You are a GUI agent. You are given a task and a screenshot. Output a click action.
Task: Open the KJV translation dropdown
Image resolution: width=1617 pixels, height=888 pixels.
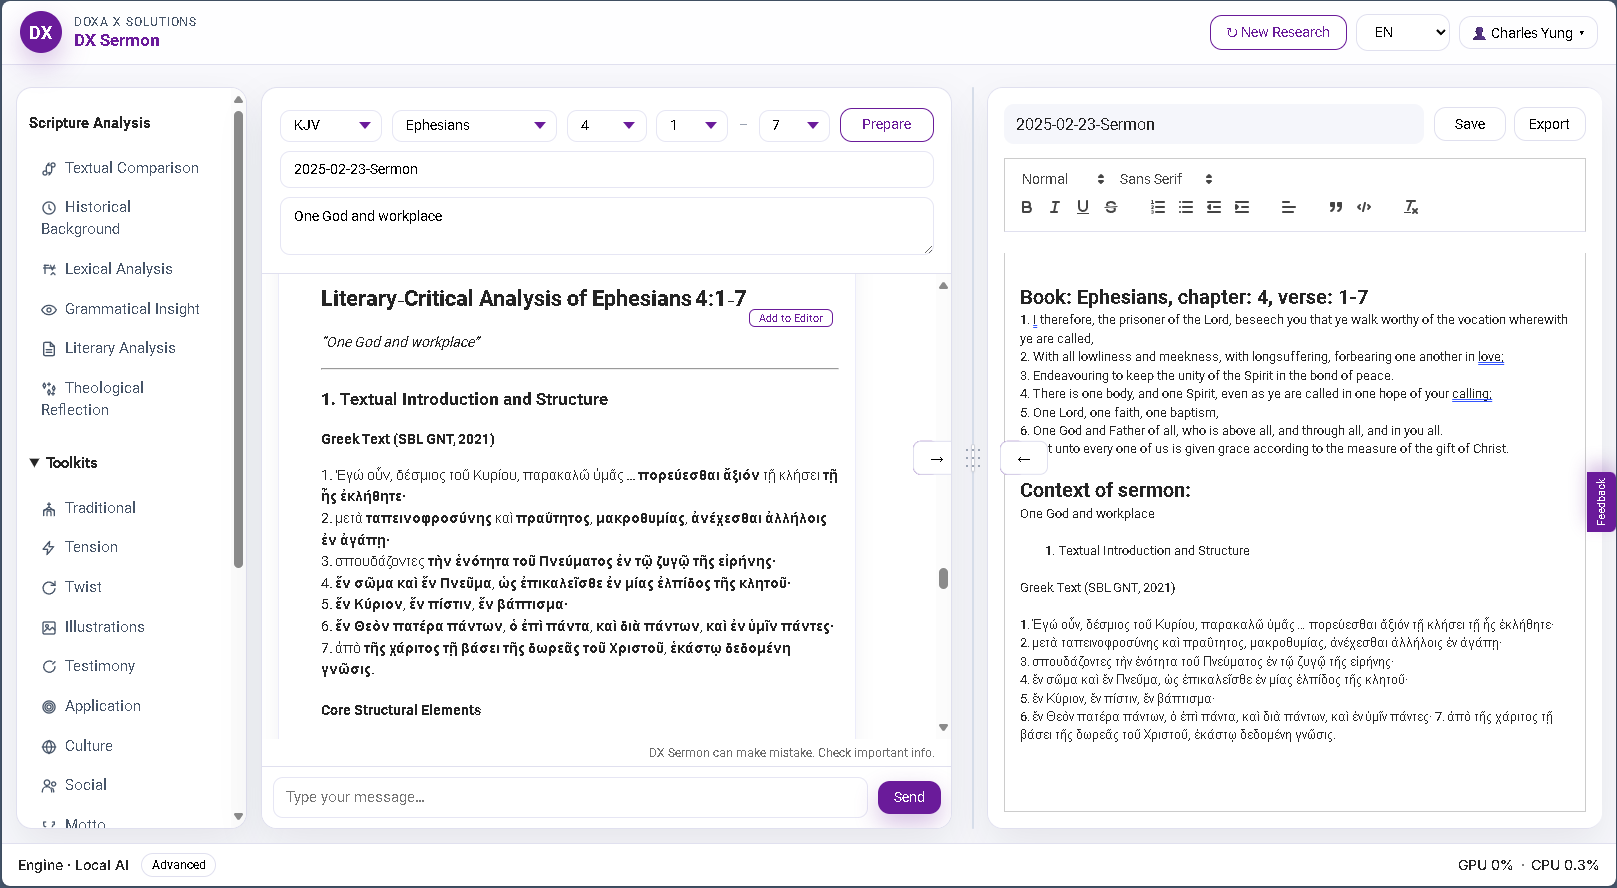[x=331, y=125]
